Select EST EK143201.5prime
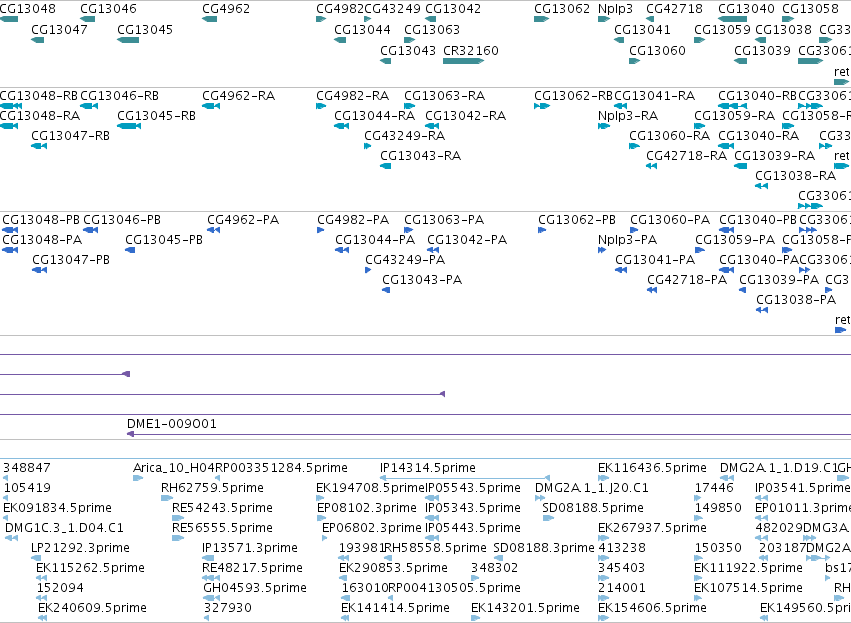The height and width of the screenshot is (623, 851). click(x=525, y=608)
